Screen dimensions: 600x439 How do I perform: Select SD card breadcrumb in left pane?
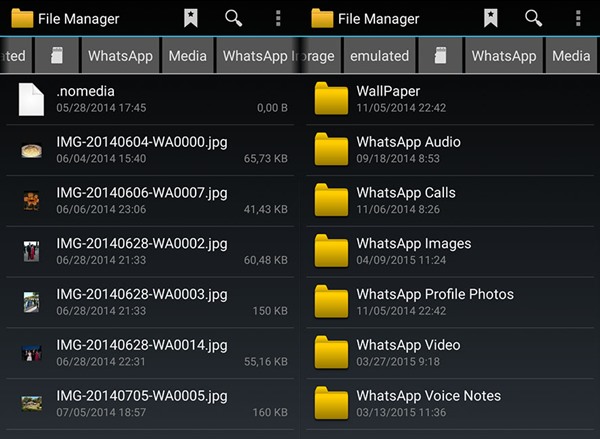pyautogui.click(x=57, y=56)
